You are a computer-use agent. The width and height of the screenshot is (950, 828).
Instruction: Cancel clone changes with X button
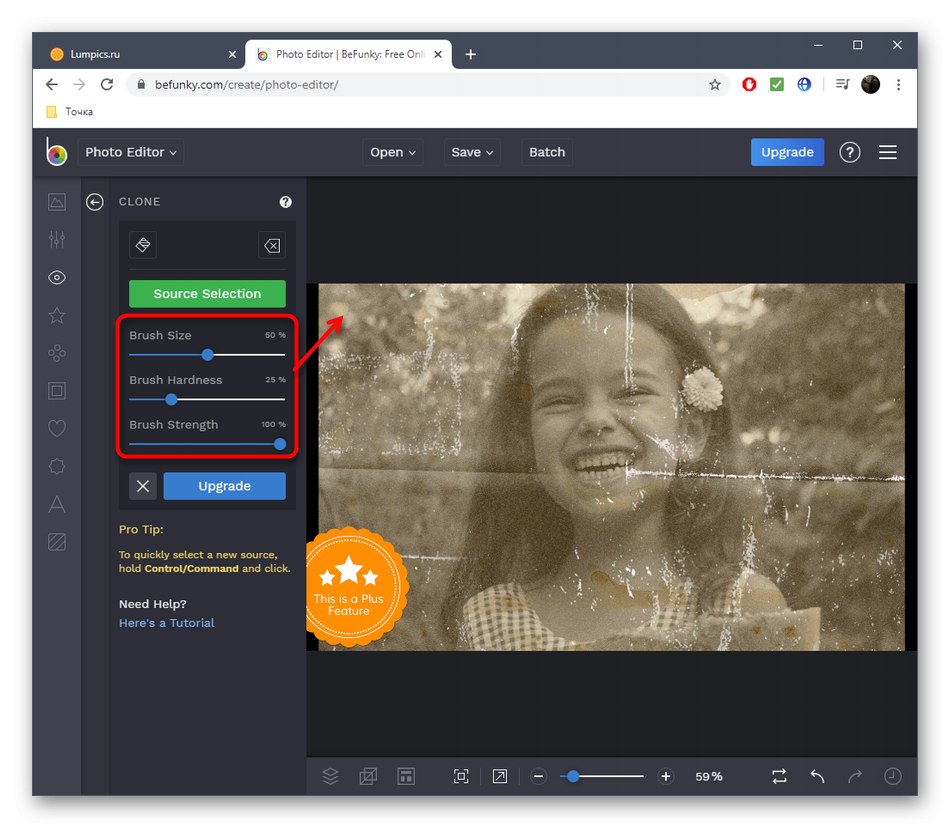pos(143,486)
